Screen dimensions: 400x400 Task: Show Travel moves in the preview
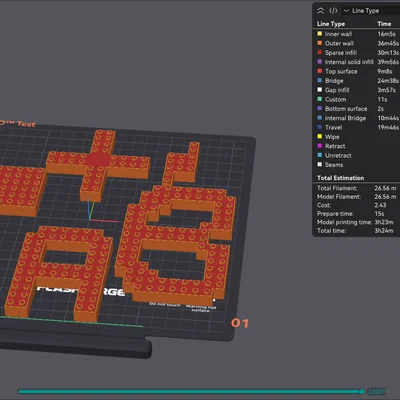coord(356,127)
